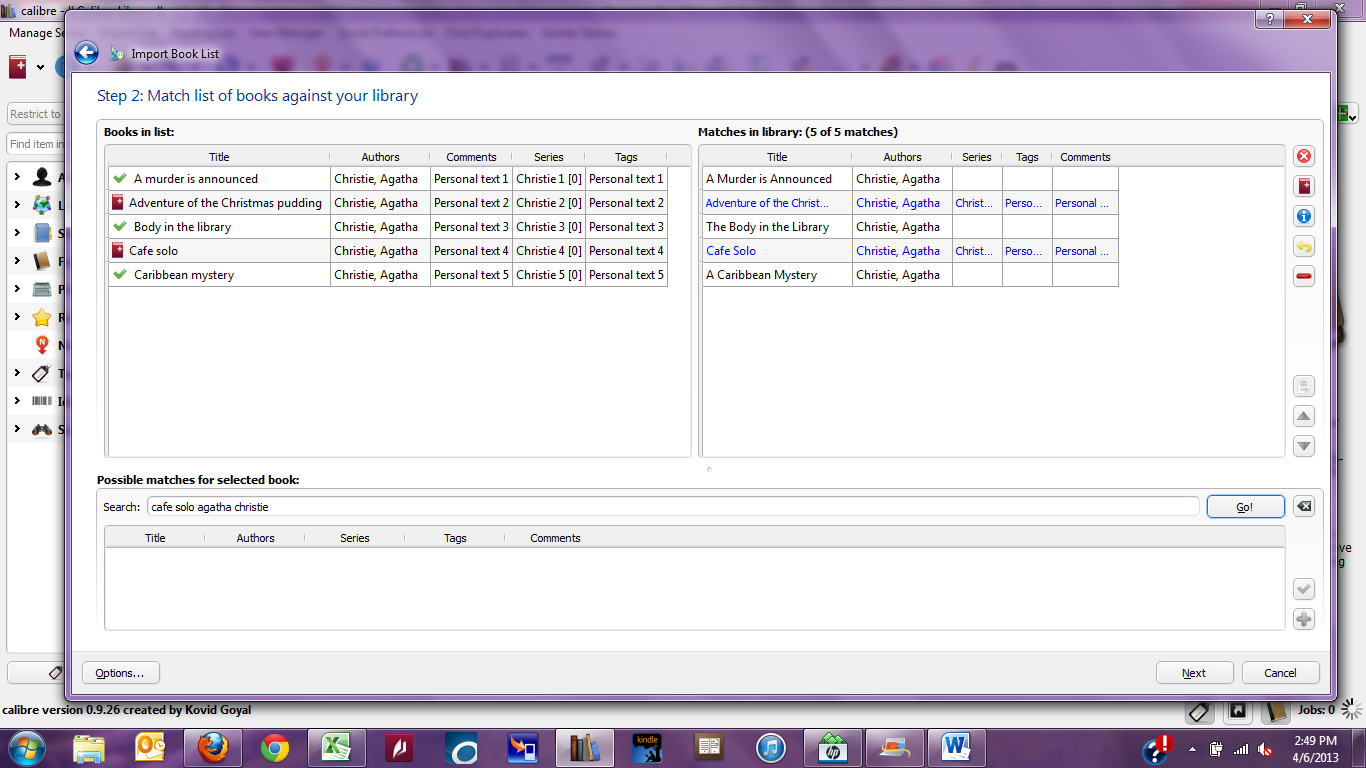Click the Restrict to field in calibre
Image resolution: width=1366 pixels, height=768 pixels.
coord(36,114)
